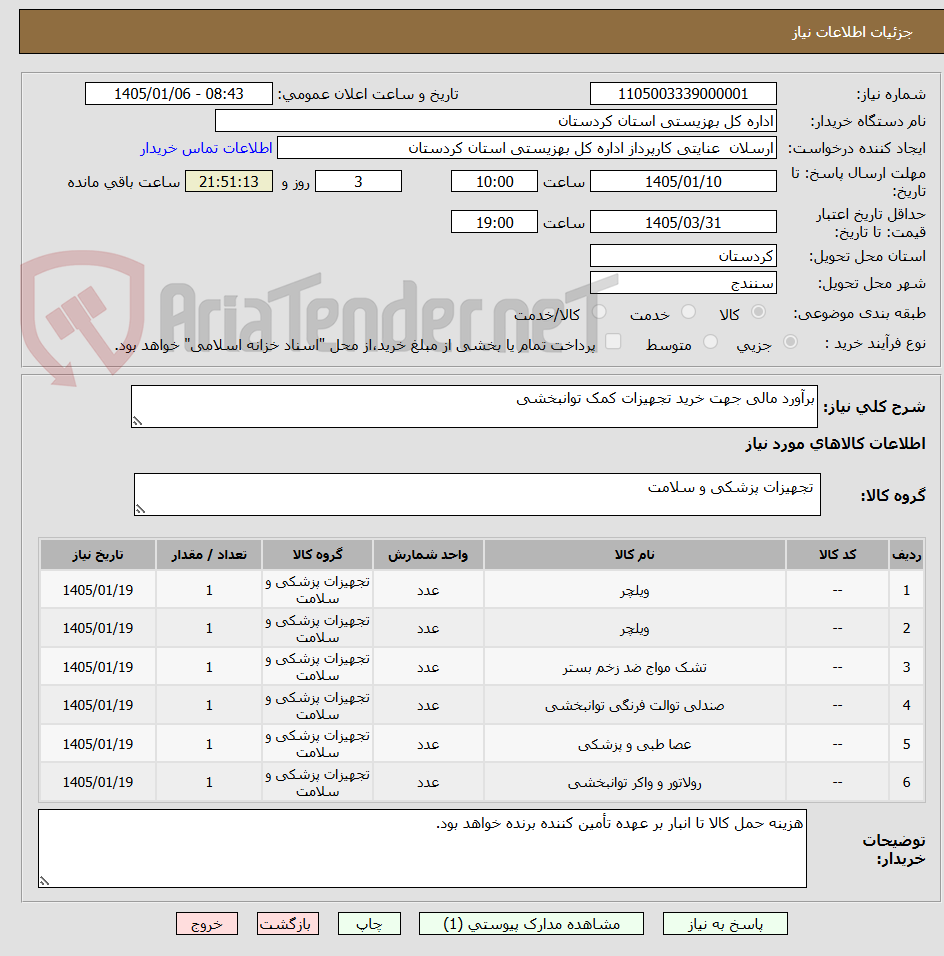Click the resize handle of buyer notes textarea
The width and height of the screenshot is (944, 956).
click(x=44, y=881)
